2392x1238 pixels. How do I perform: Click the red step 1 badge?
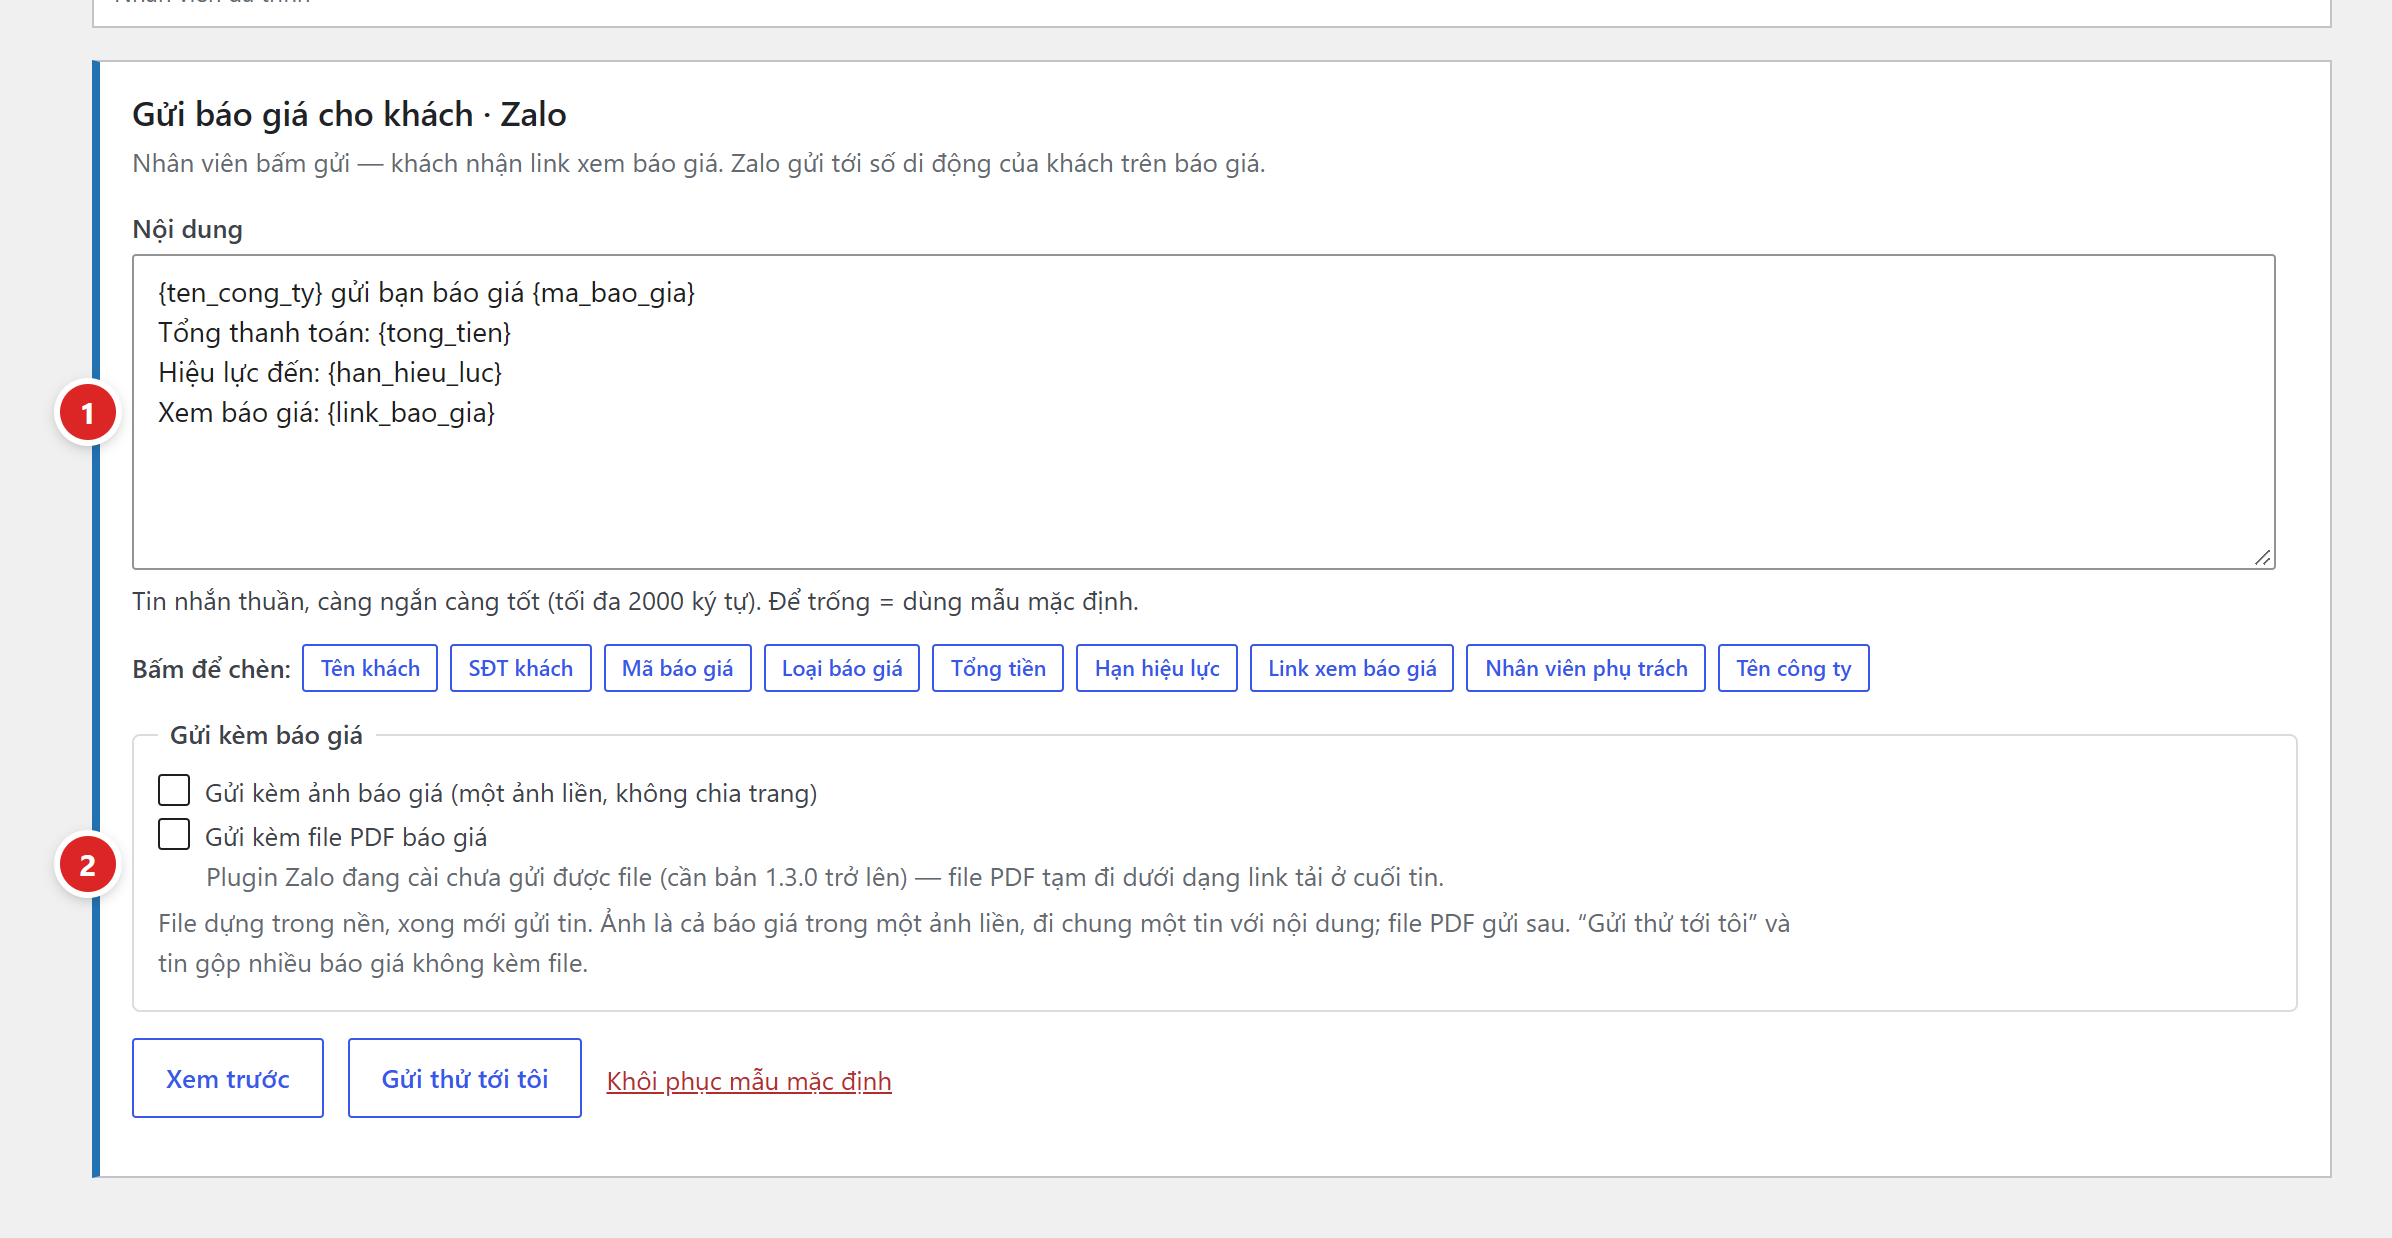click(88, 413)
